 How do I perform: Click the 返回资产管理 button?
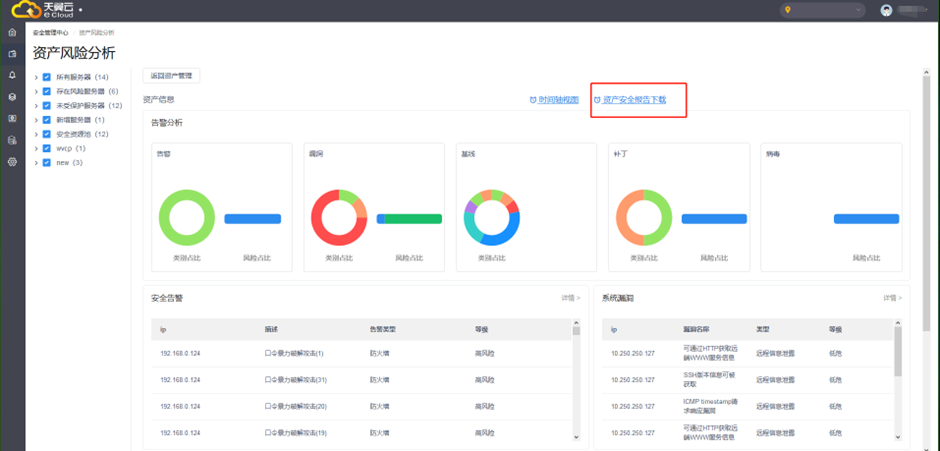point(173,75)
